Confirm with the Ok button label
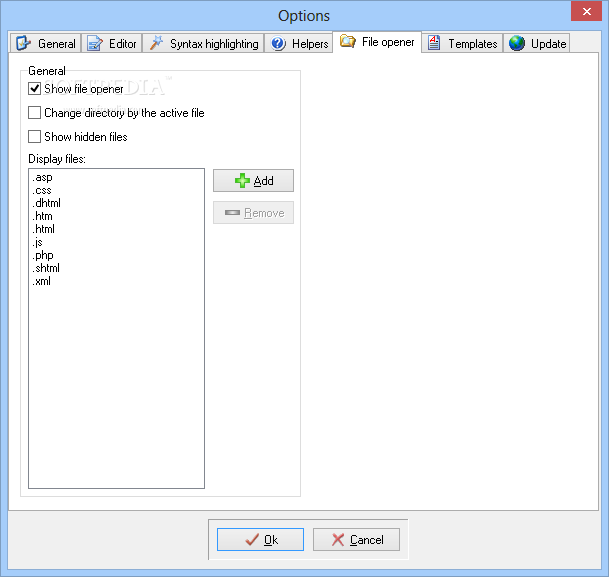Image resolution: width=609 pixels, height=577 pixels. click(271, 540)
